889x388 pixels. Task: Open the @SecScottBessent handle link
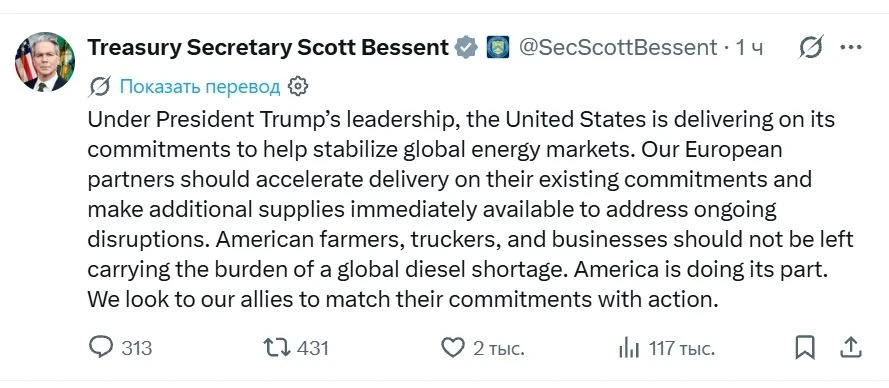[x=618, y=48]
